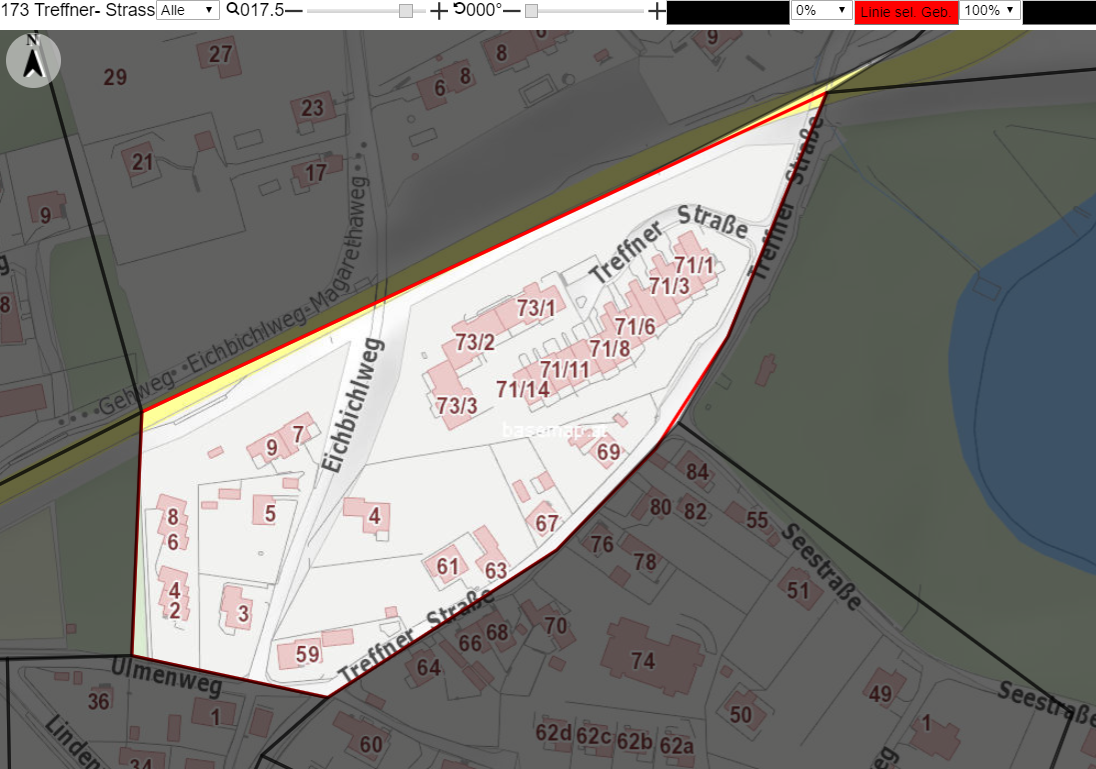
Task: Click the red 'Linie sel. Geb.' button
Action: 906,12
